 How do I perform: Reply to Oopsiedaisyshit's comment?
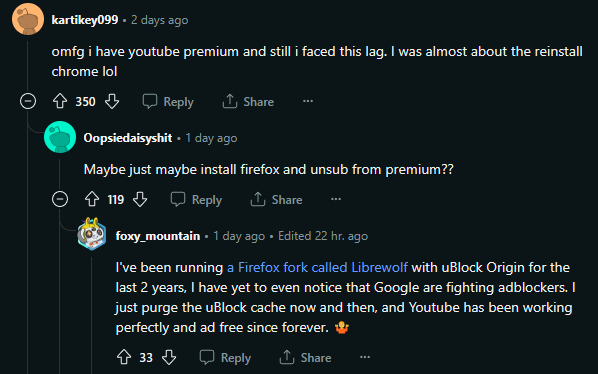196,200
